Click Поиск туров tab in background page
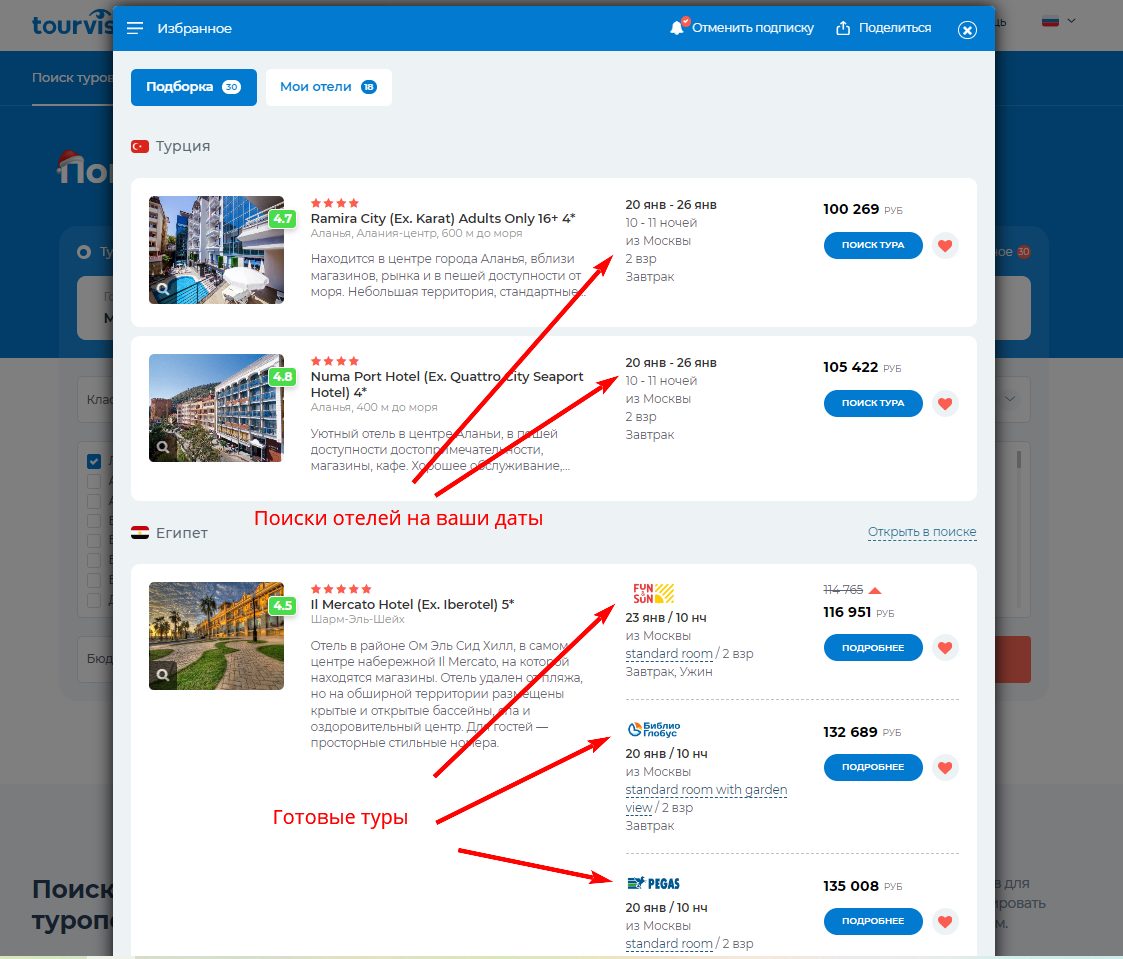Image resolution: width=1123 pixels, height=959 pixels. (72, 77)
